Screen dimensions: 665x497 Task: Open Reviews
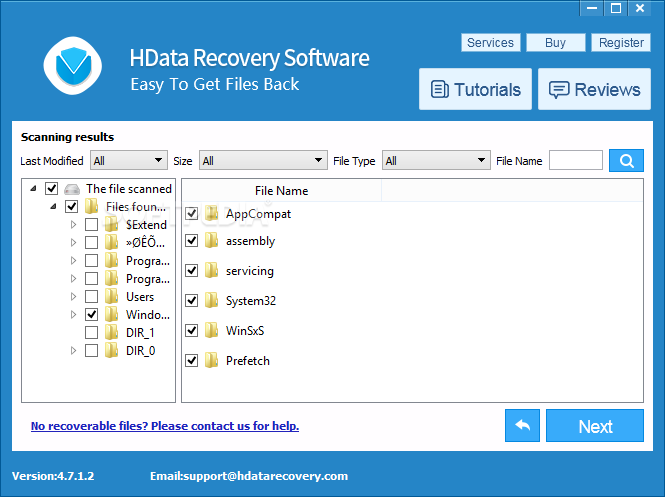point(594,89)
